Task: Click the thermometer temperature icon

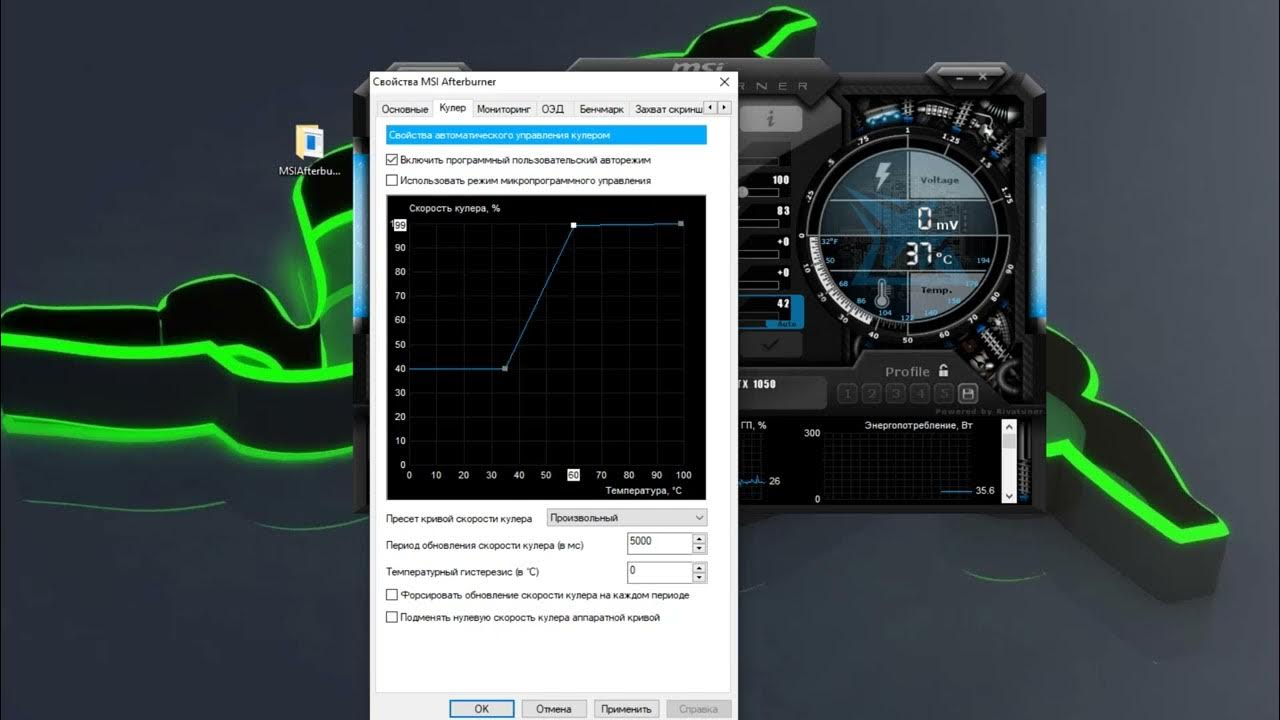Action: click(883, 294)
